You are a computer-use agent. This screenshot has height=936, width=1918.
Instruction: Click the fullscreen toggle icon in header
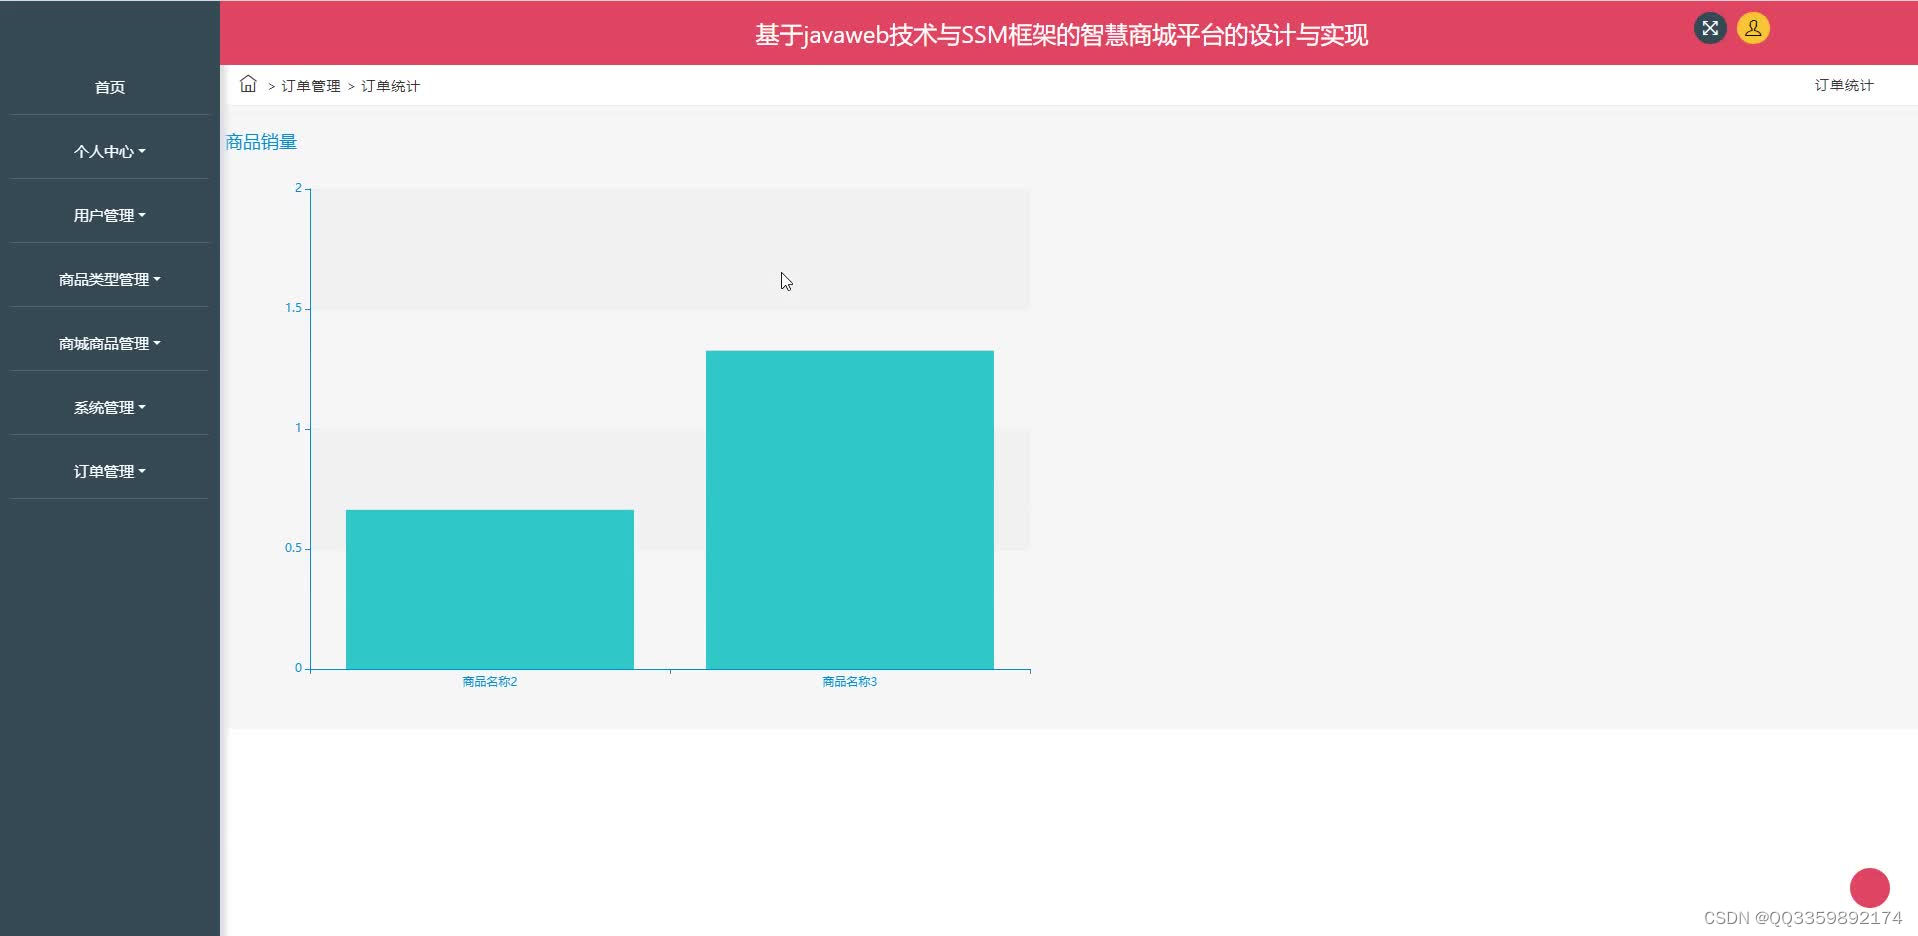click(x=1710, y=28)
